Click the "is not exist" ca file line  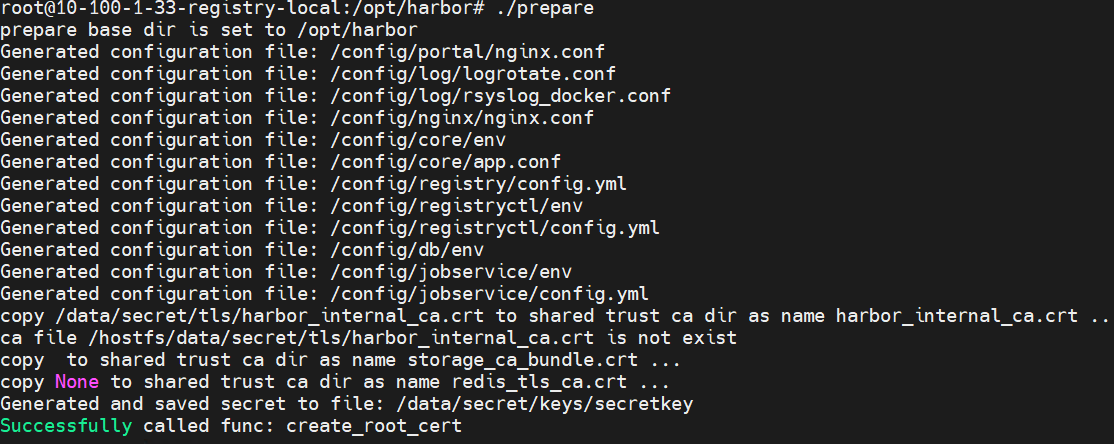tap(368, 338)
